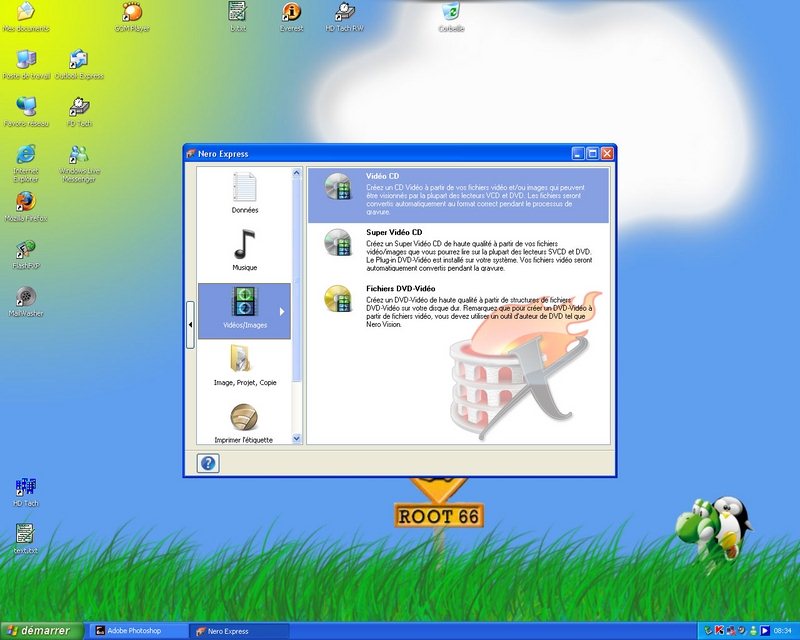This screenshot has height=640, width=800.
Task: Minimize the Nero Express window
Action: pyautogui.click(x=578, y=154)
